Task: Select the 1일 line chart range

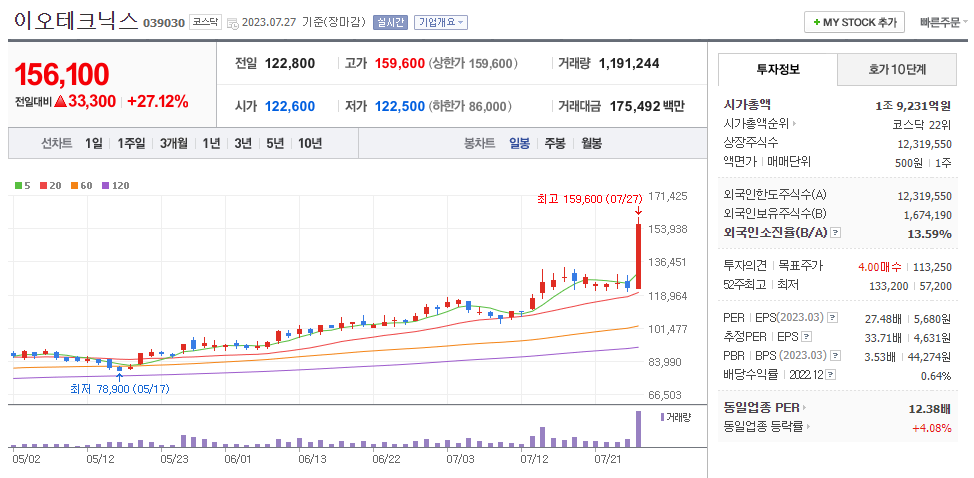Action: pyautogui.click(x=94, y=143)
